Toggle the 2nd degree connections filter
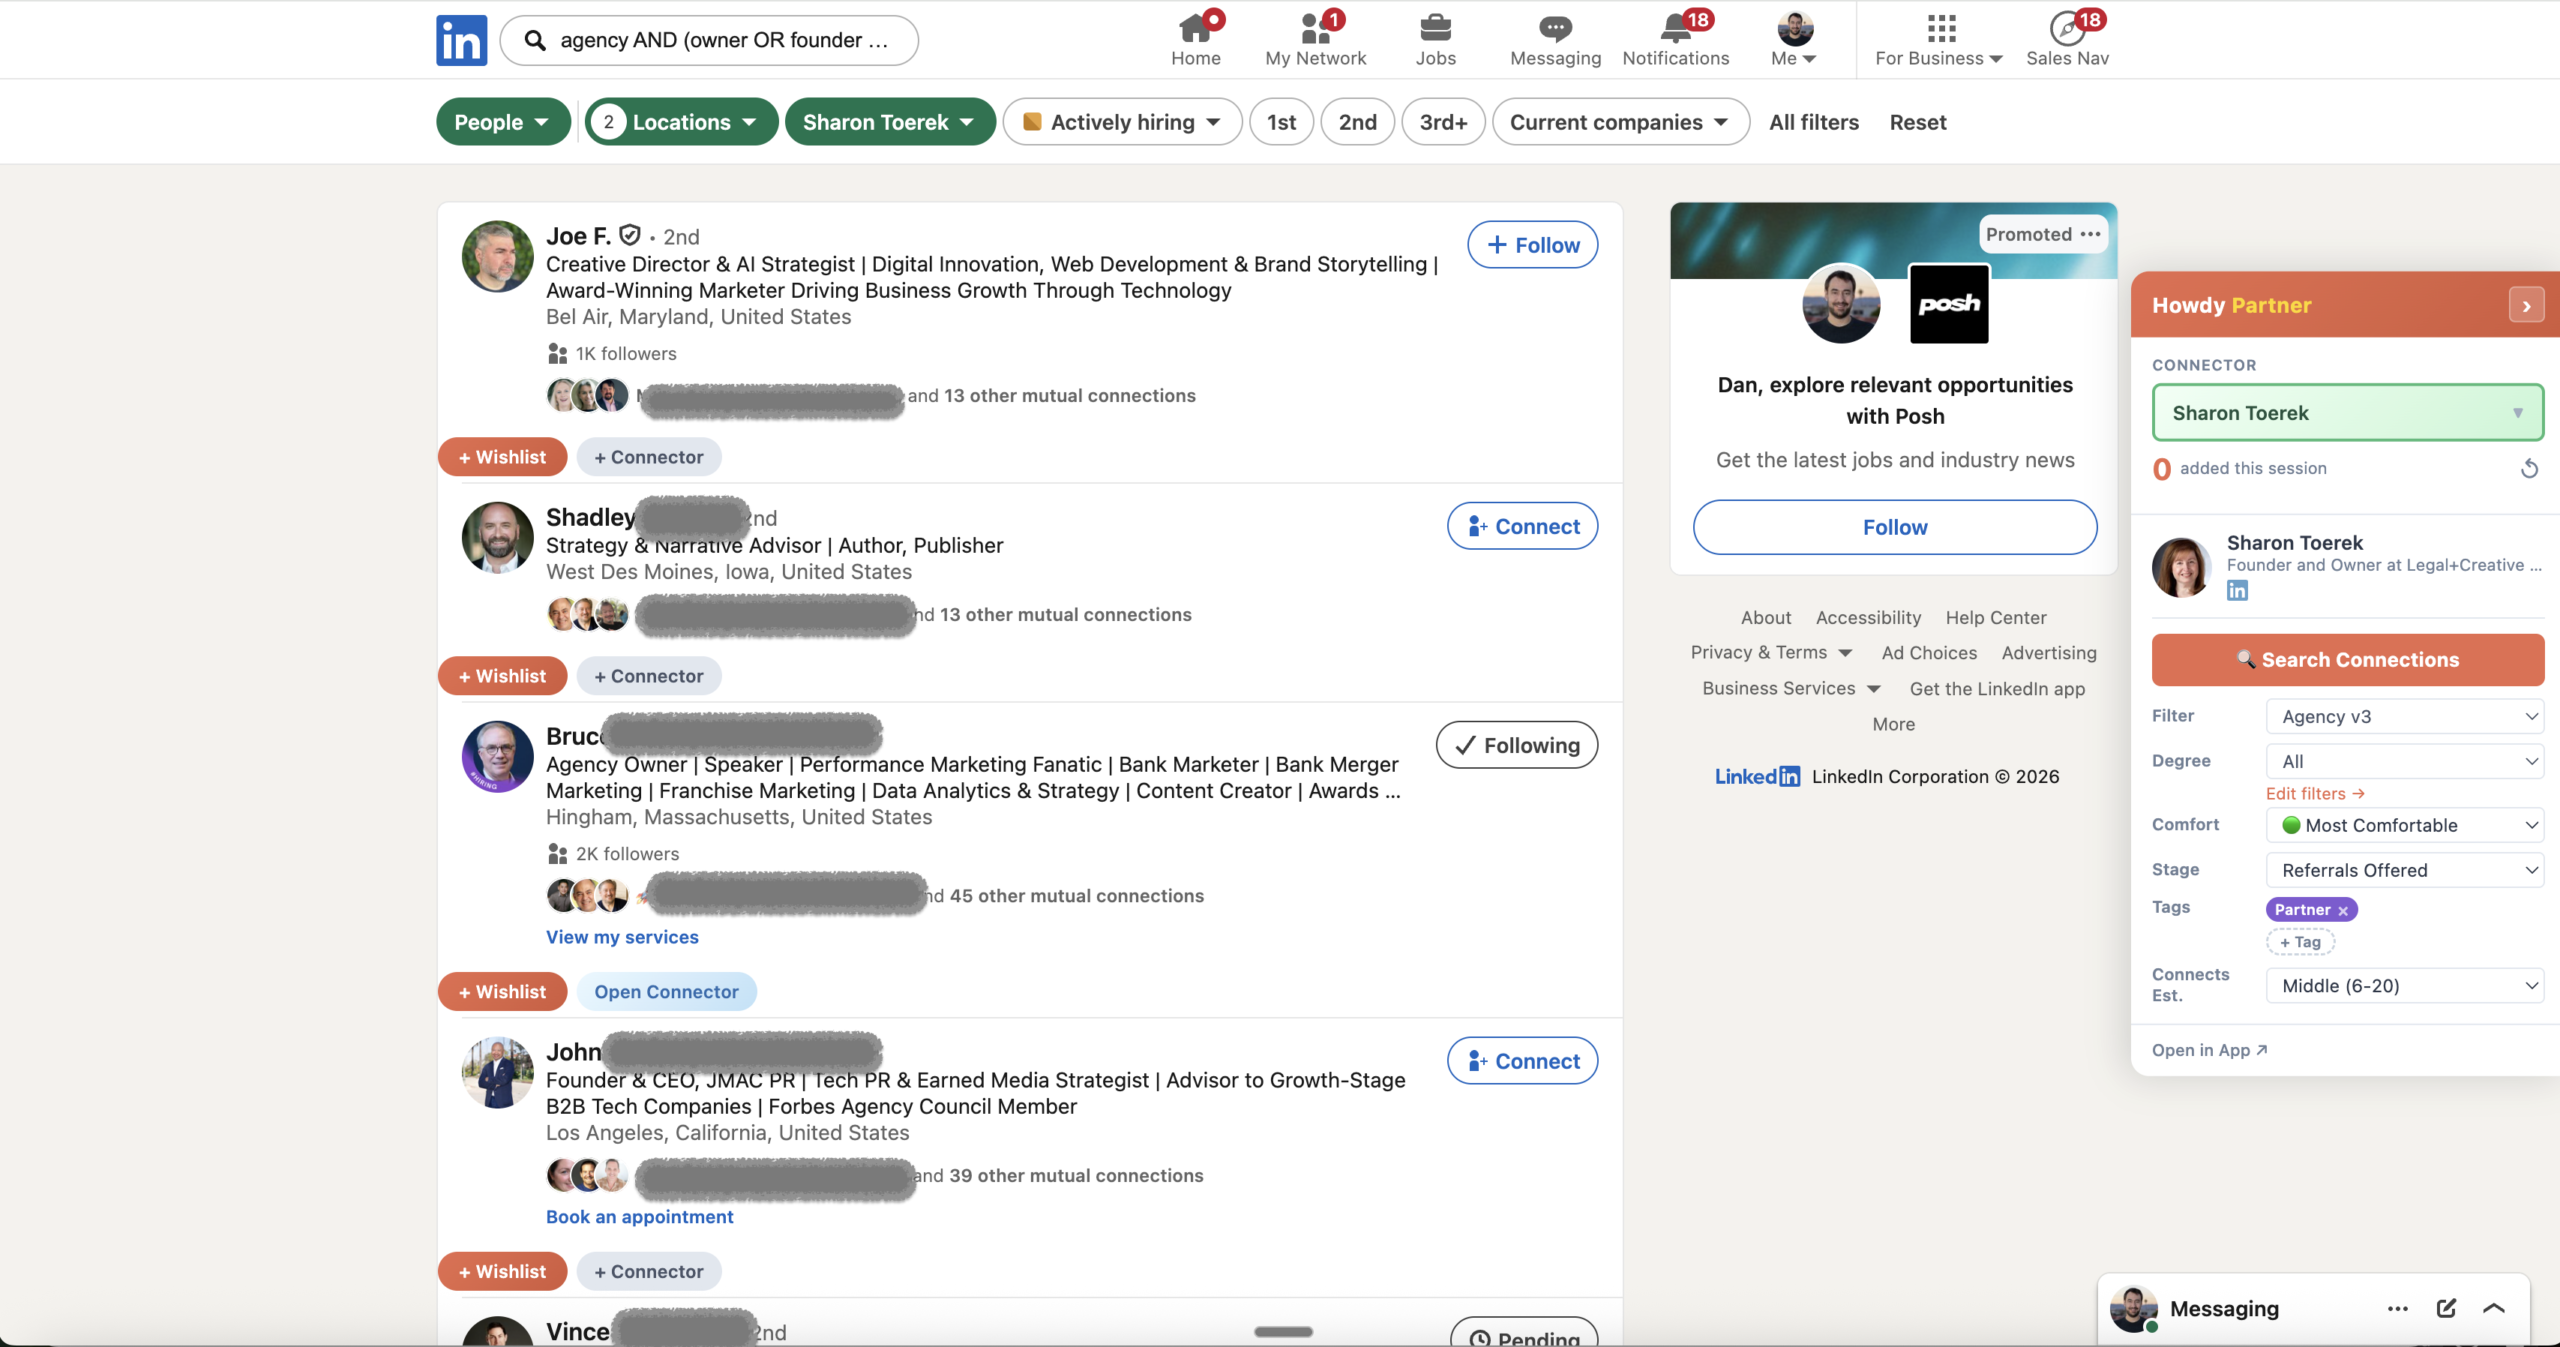 pos(1357,122)
